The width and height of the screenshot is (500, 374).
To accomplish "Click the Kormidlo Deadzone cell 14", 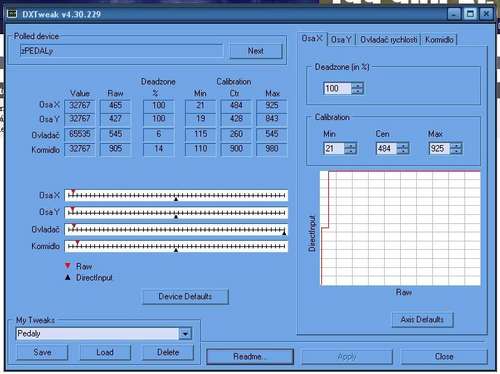I will coord(159,149).
